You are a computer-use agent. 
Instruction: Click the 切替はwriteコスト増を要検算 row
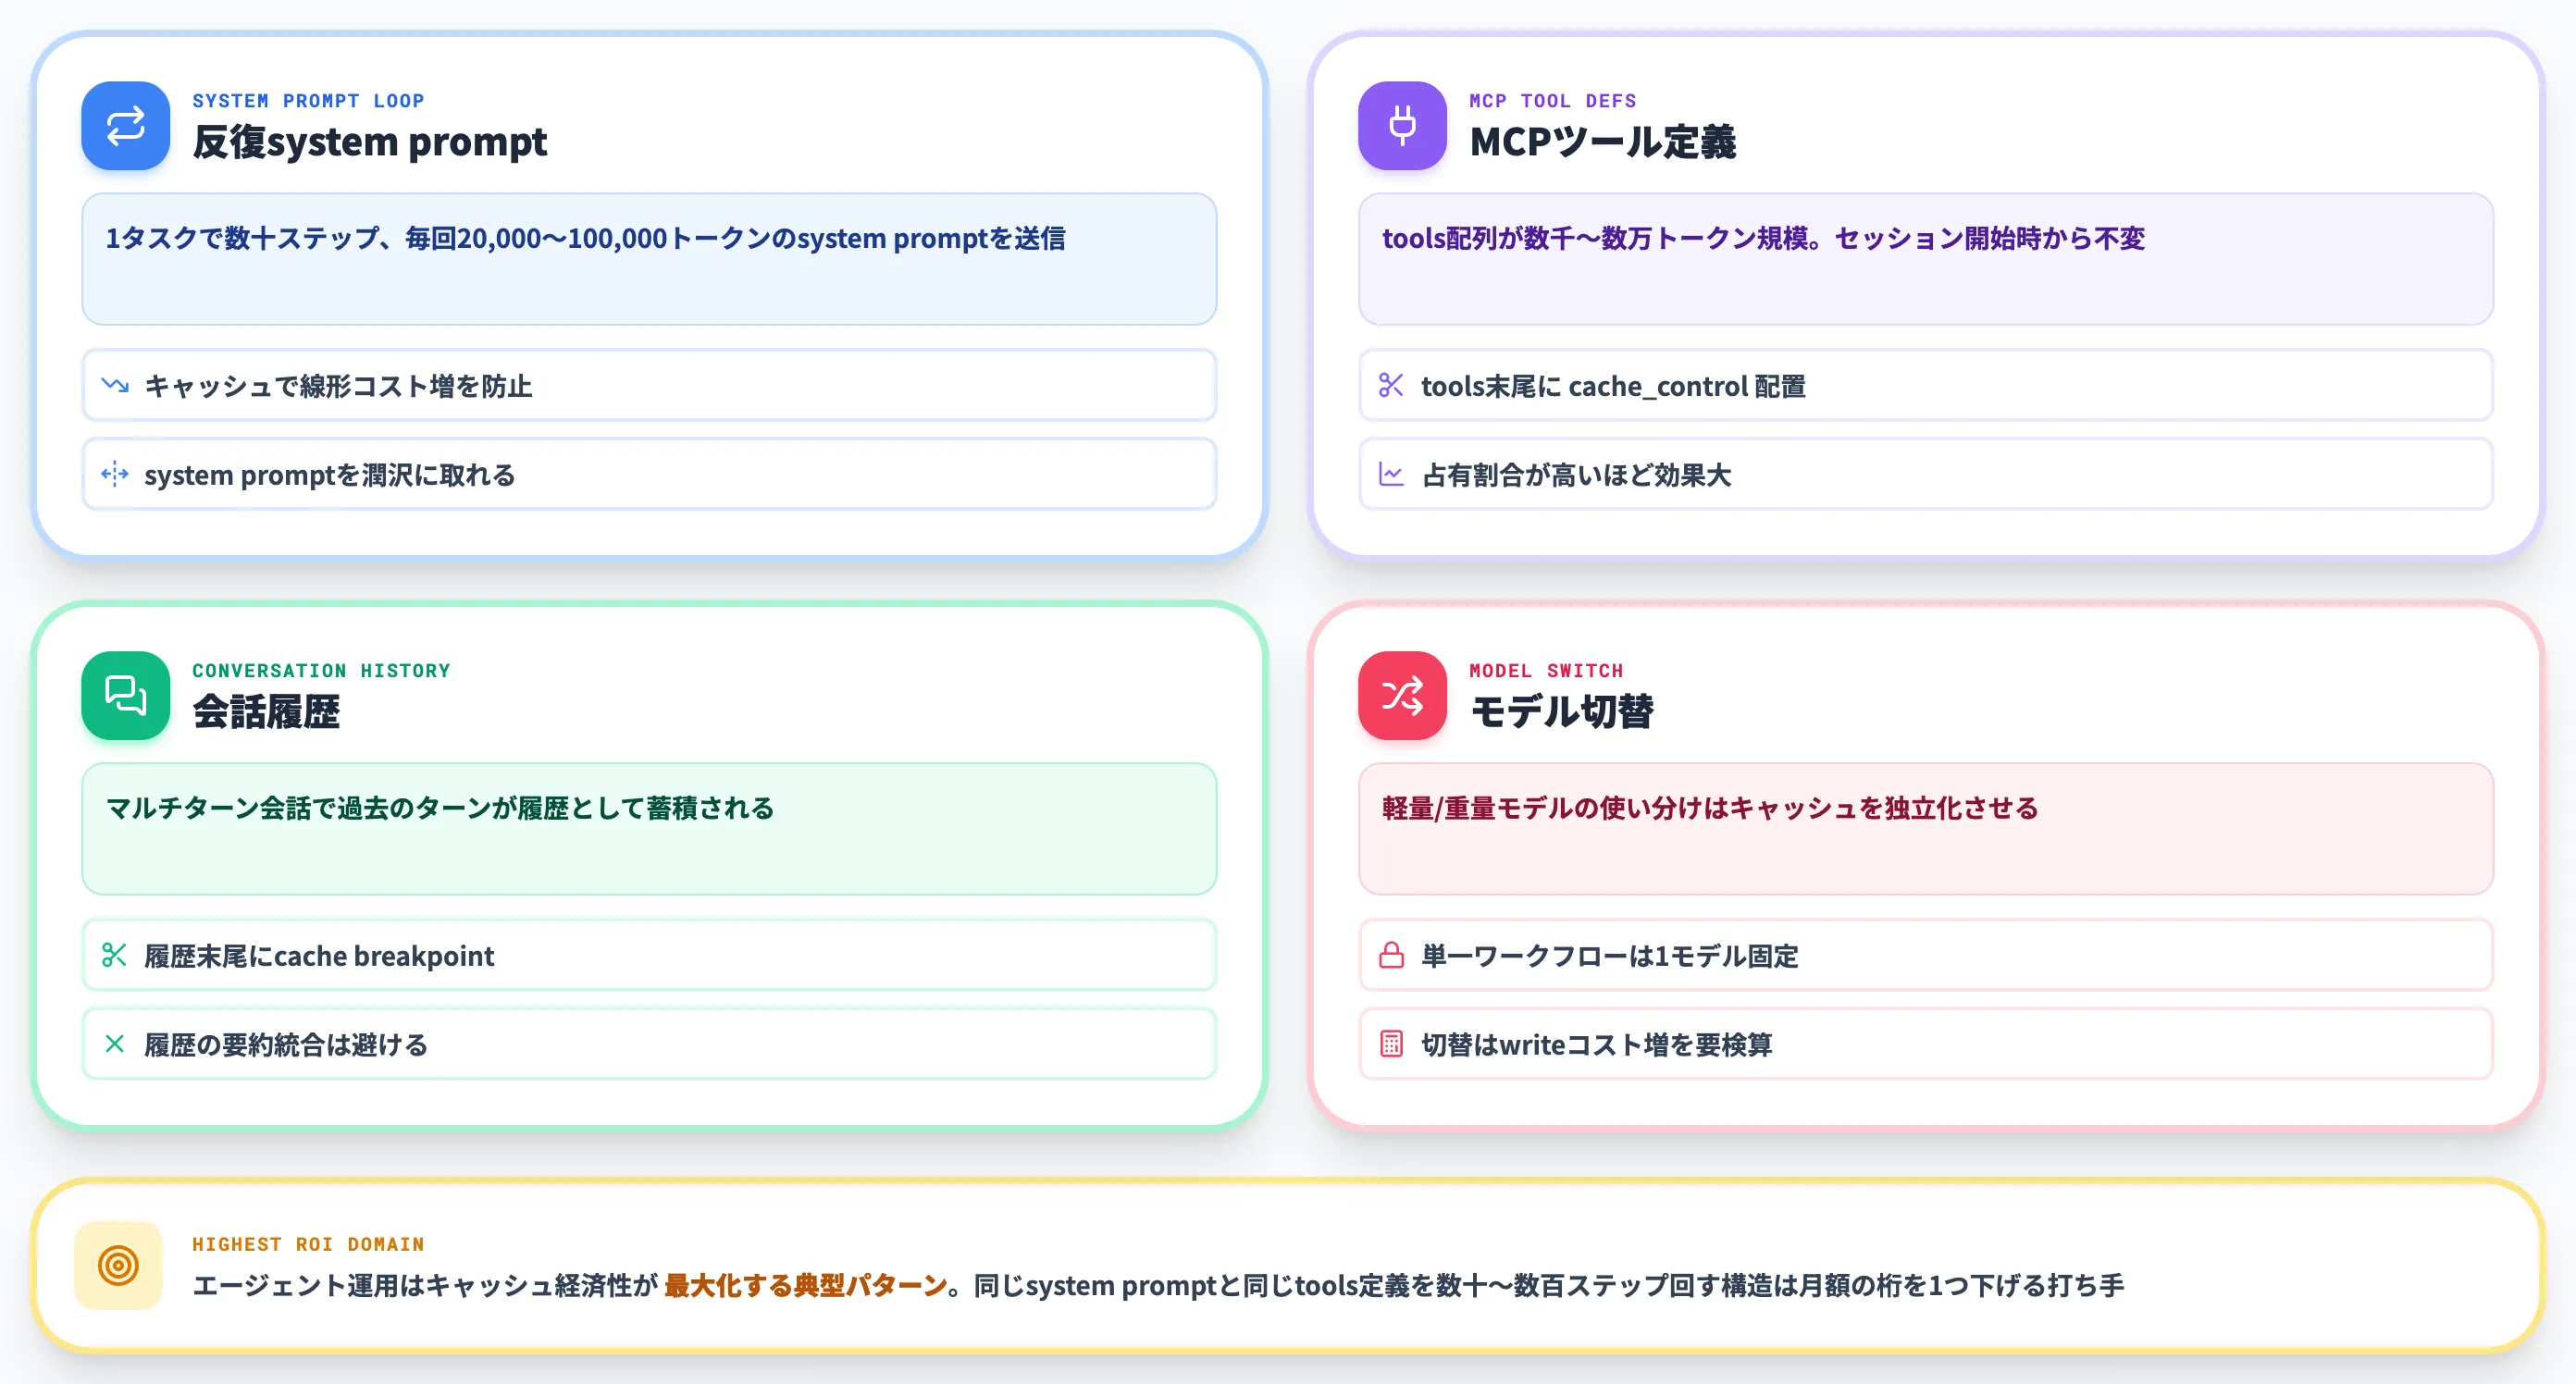click(x=1926, y=1044)
